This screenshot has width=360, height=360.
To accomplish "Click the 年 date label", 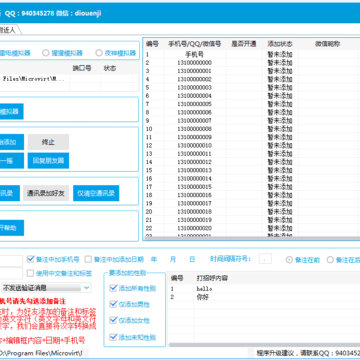I will (154, 259).
